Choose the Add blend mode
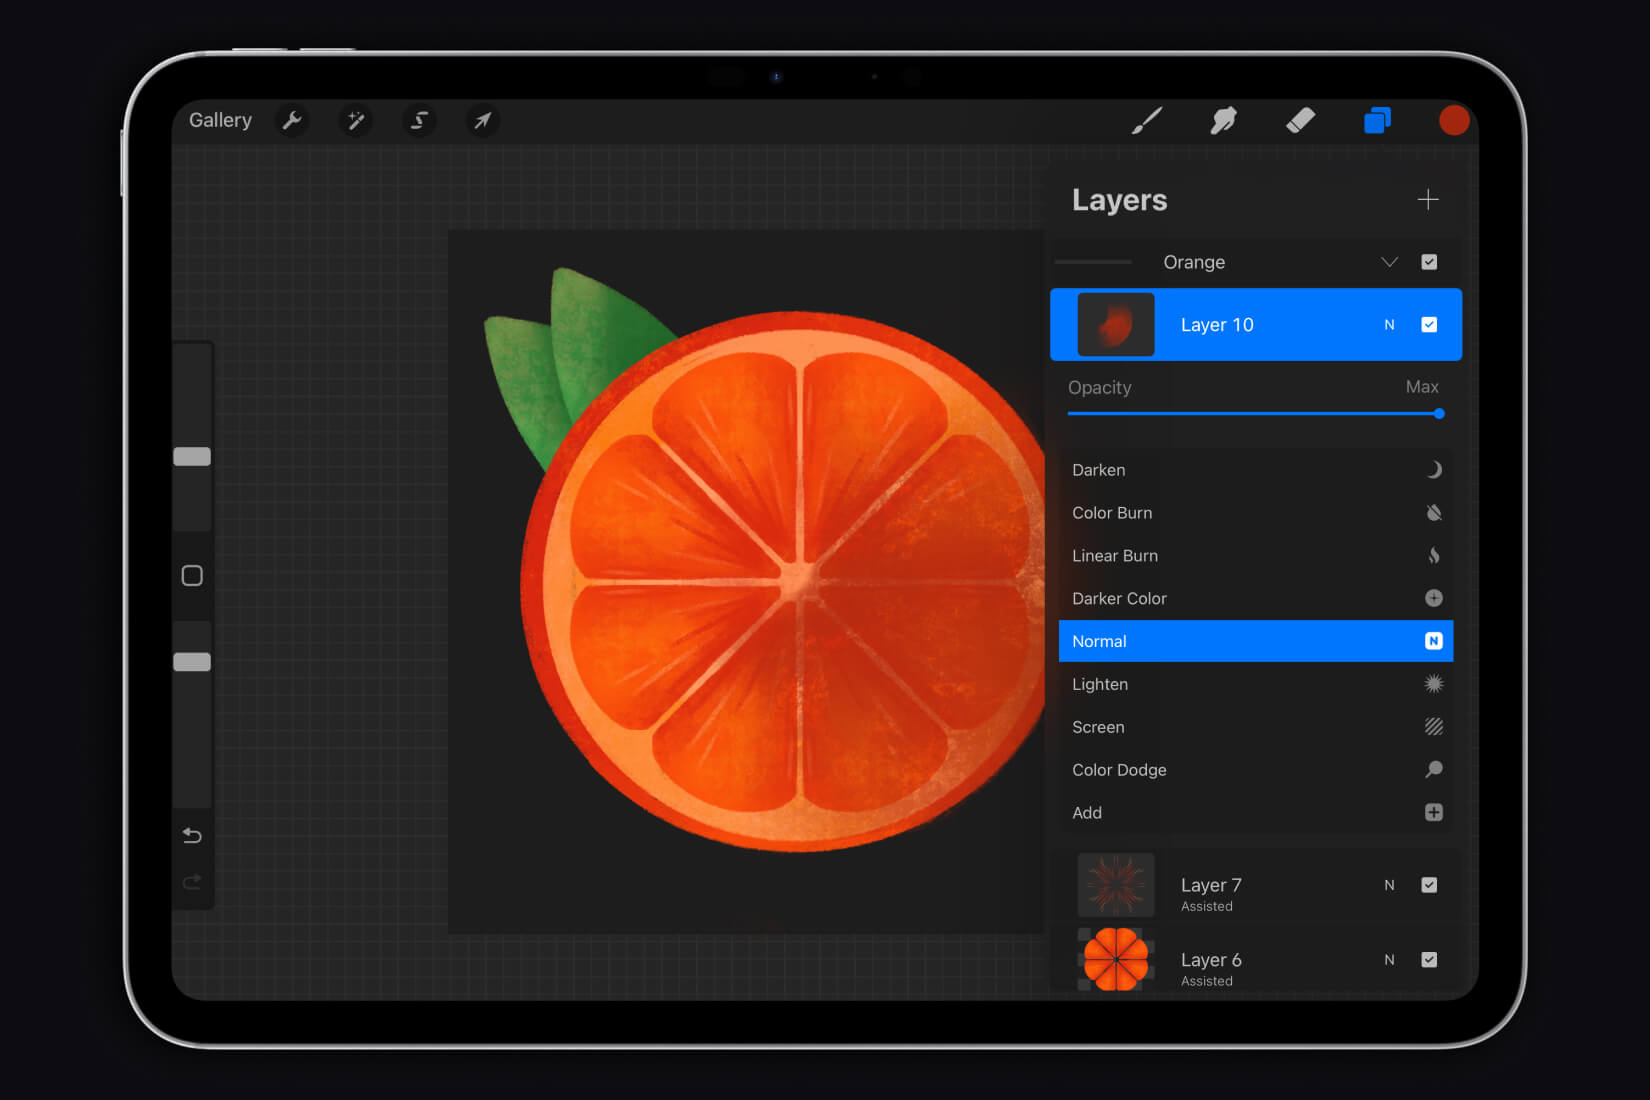This screenshot has width=1650, height=1100. point(1256,813)
